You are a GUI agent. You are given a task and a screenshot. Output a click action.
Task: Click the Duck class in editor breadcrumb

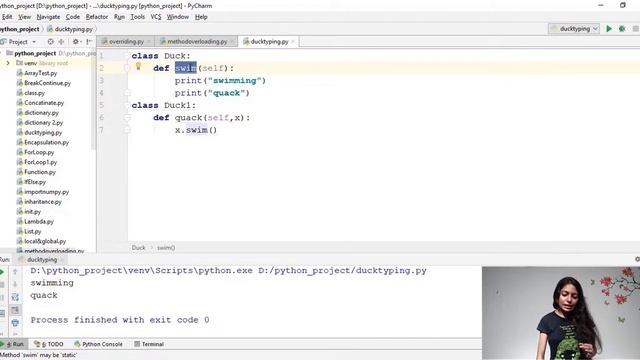tap(138, 248)
